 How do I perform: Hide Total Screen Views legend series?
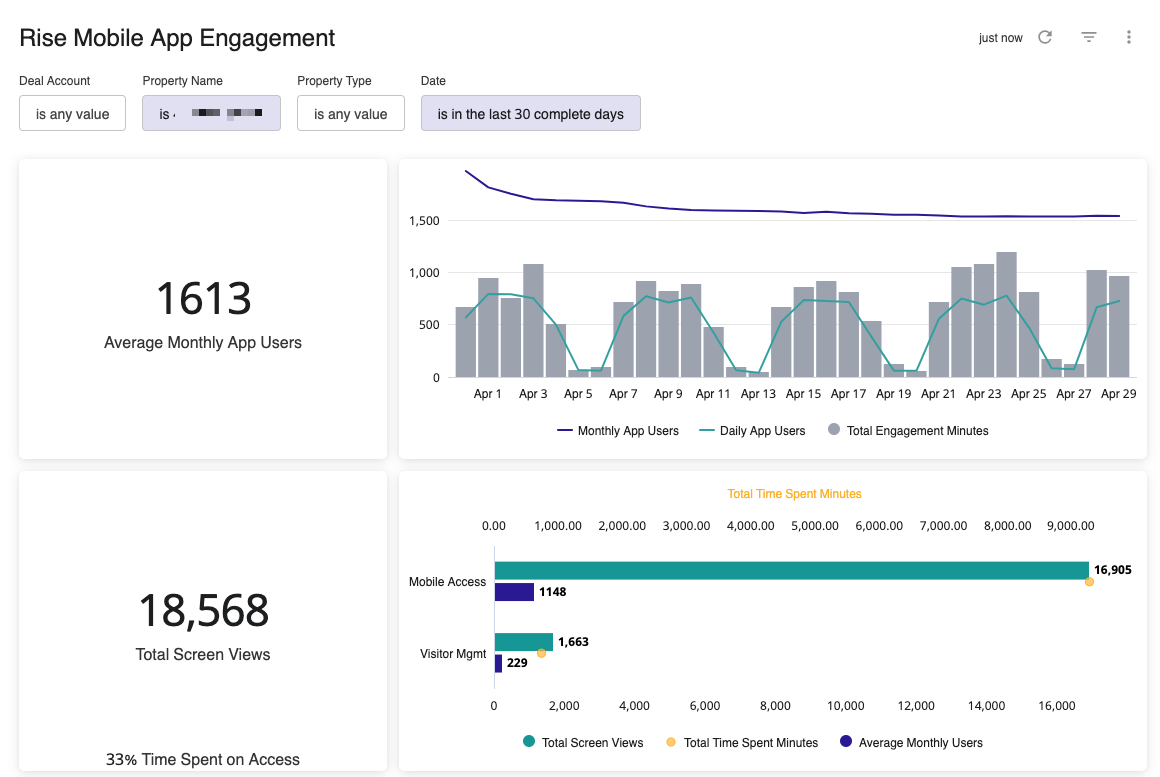tap(582, 743)
